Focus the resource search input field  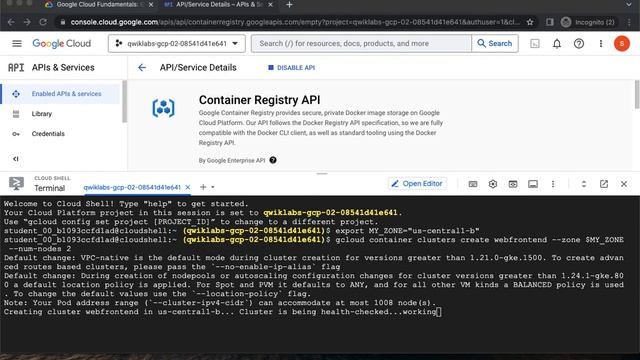361,43
